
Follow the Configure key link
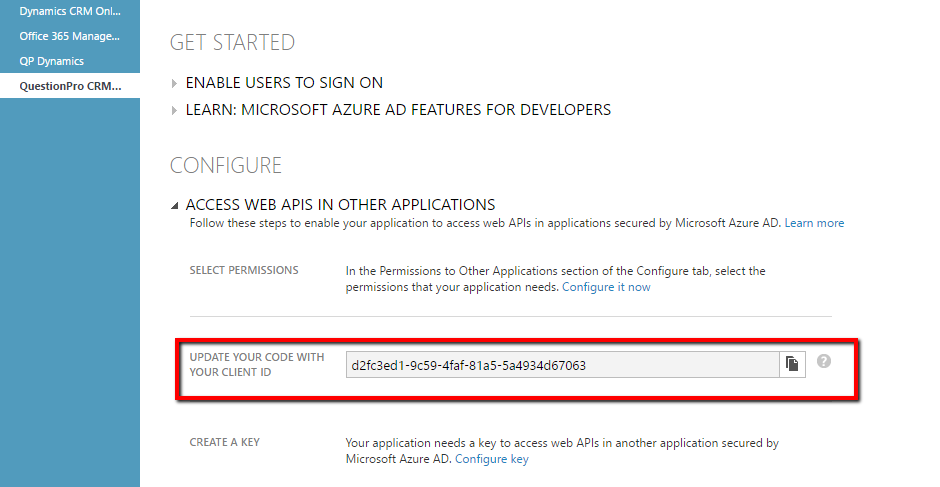click(x=492, y=459)
